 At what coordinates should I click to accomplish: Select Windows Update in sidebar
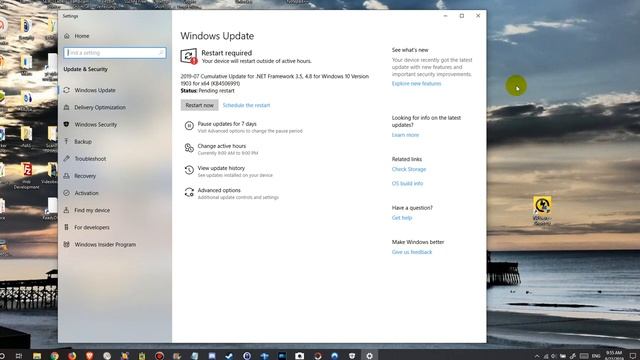[95, 90]
